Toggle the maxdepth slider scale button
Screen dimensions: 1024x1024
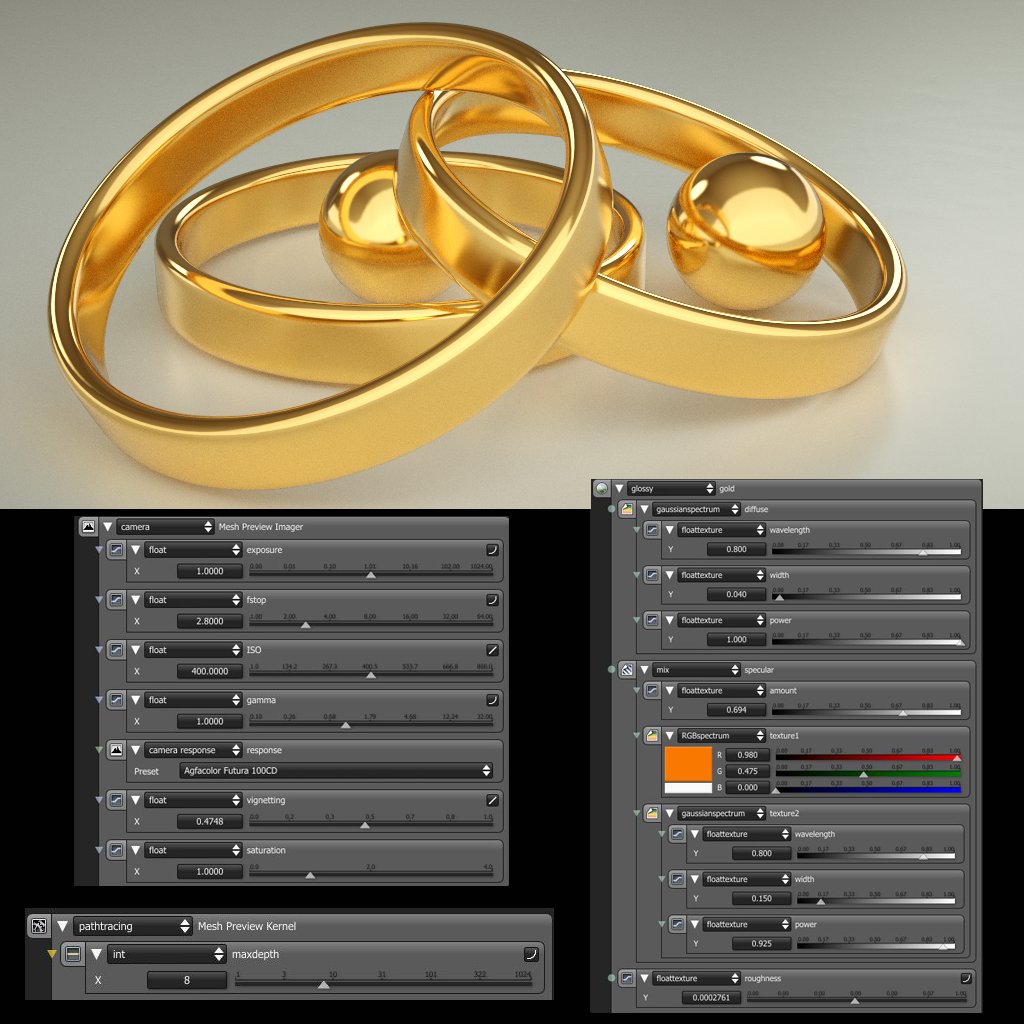[x=531, y=954]
